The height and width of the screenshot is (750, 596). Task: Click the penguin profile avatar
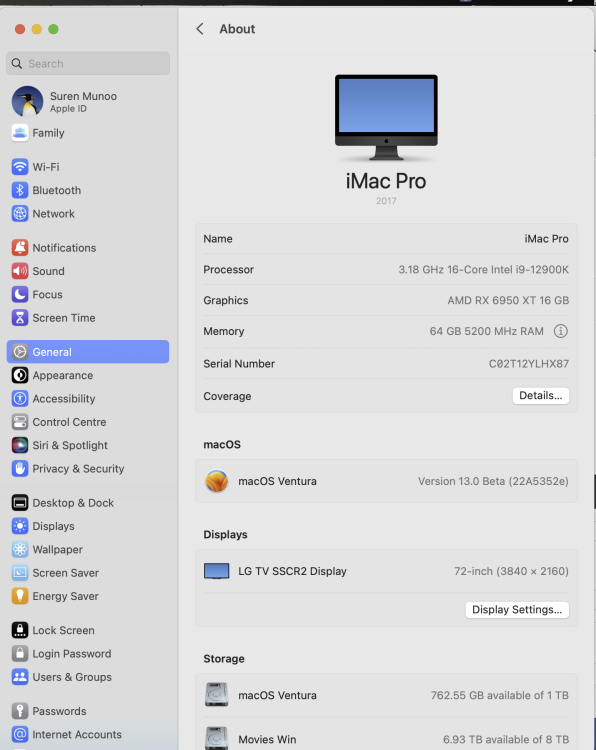27,101
